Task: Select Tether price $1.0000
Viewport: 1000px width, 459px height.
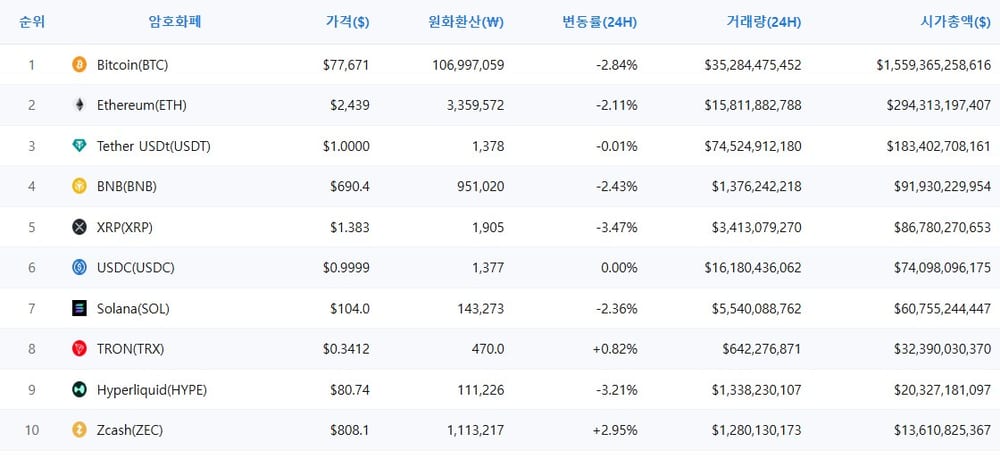Action: tap(346, 146)
